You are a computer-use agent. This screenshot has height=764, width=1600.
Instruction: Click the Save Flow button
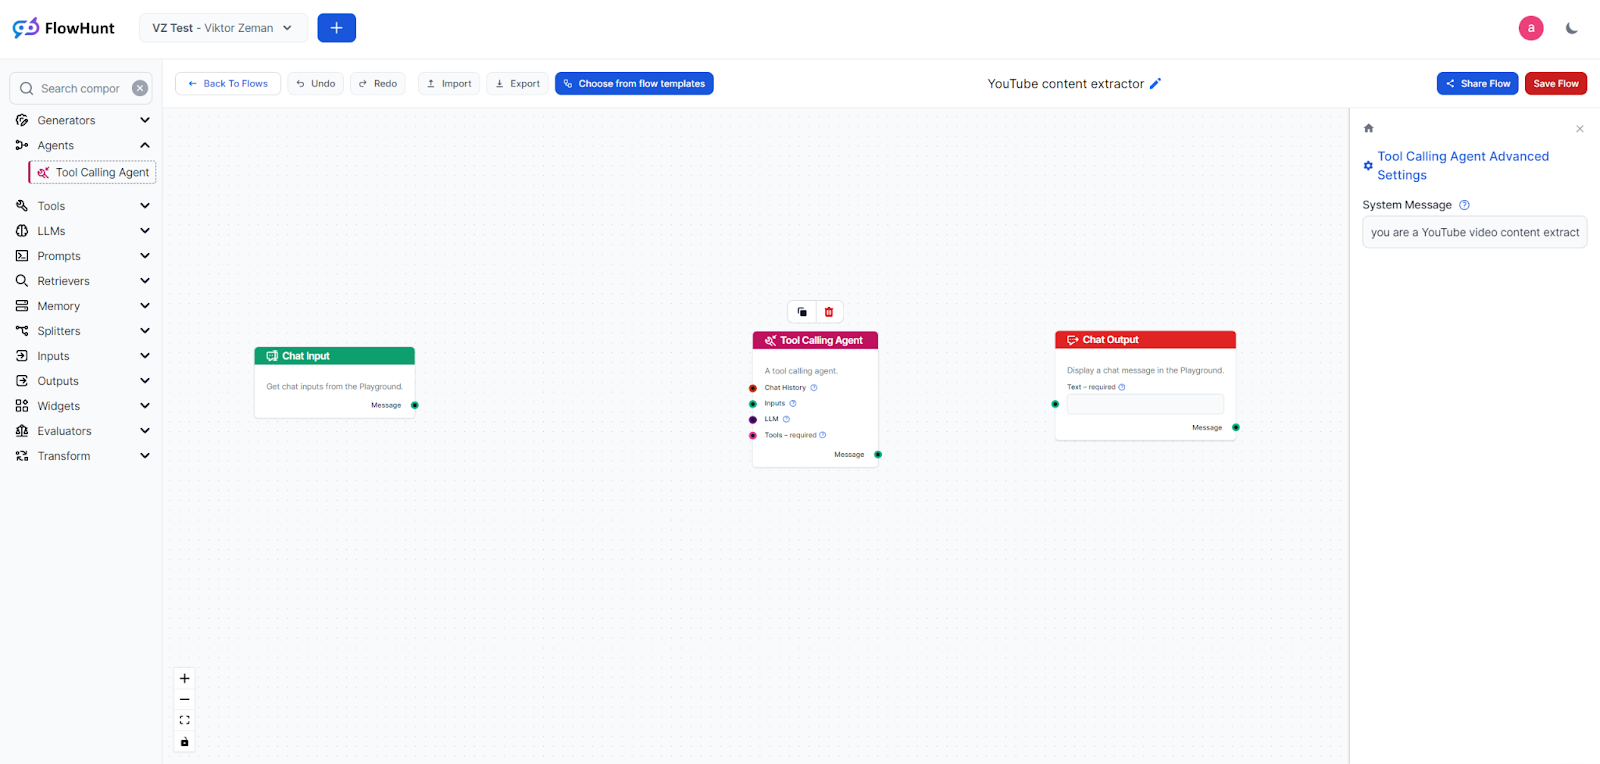click(1555, 84)
